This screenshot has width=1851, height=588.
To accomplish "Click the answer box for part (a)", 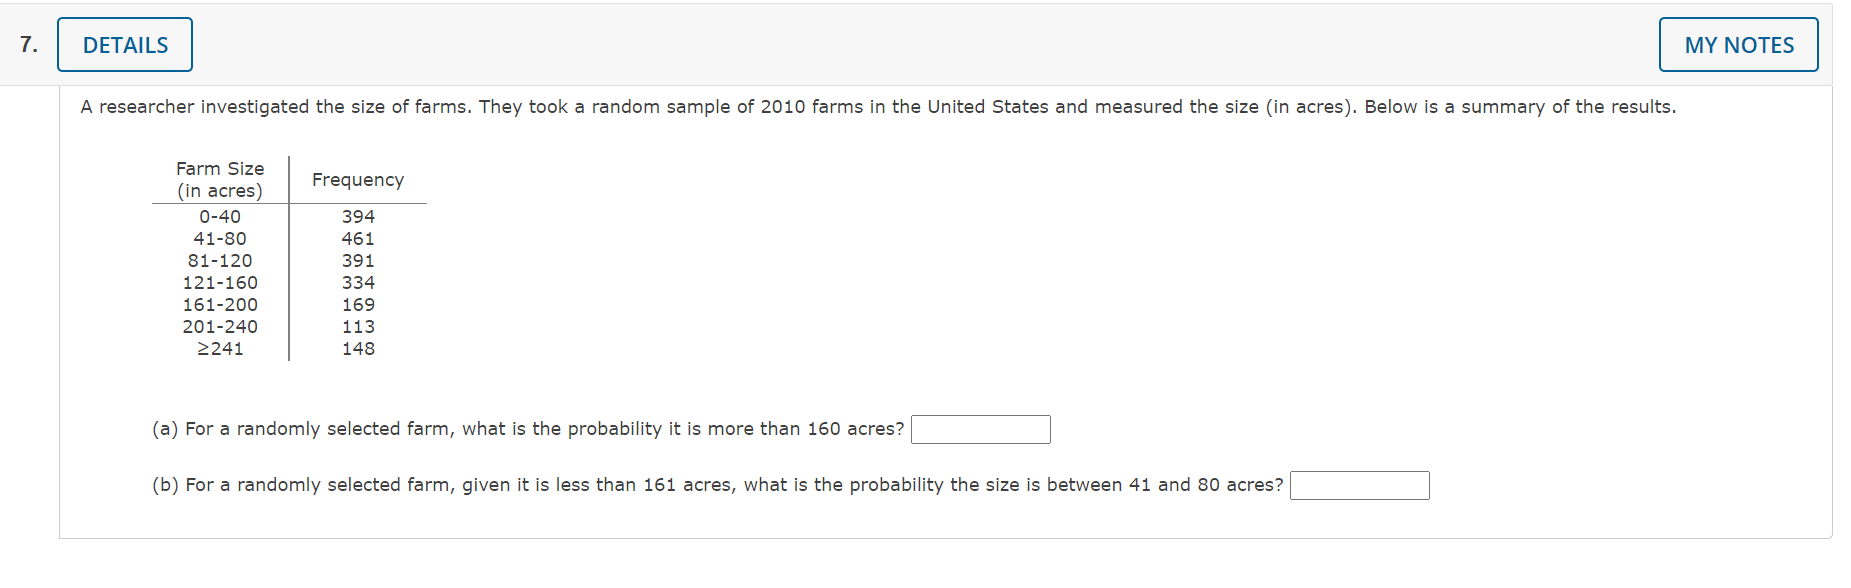I will [981, 429].
